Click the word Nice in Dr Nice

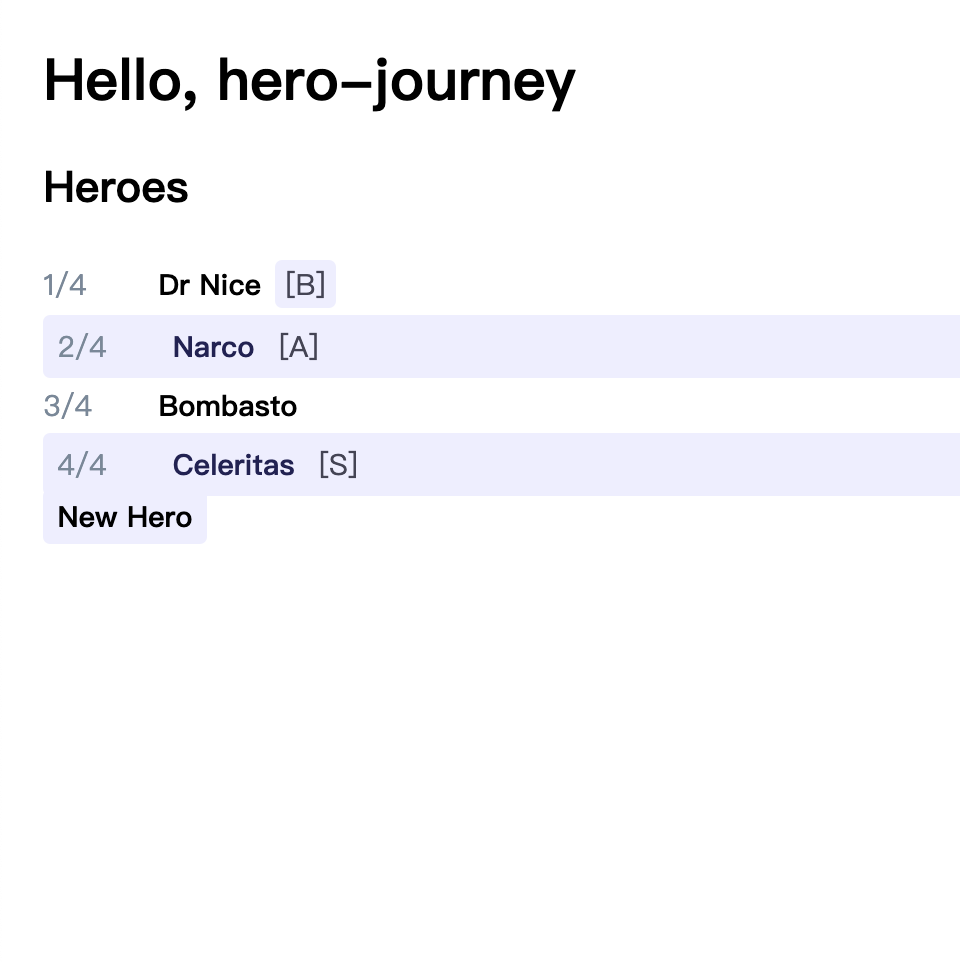[x=231, y=285]
